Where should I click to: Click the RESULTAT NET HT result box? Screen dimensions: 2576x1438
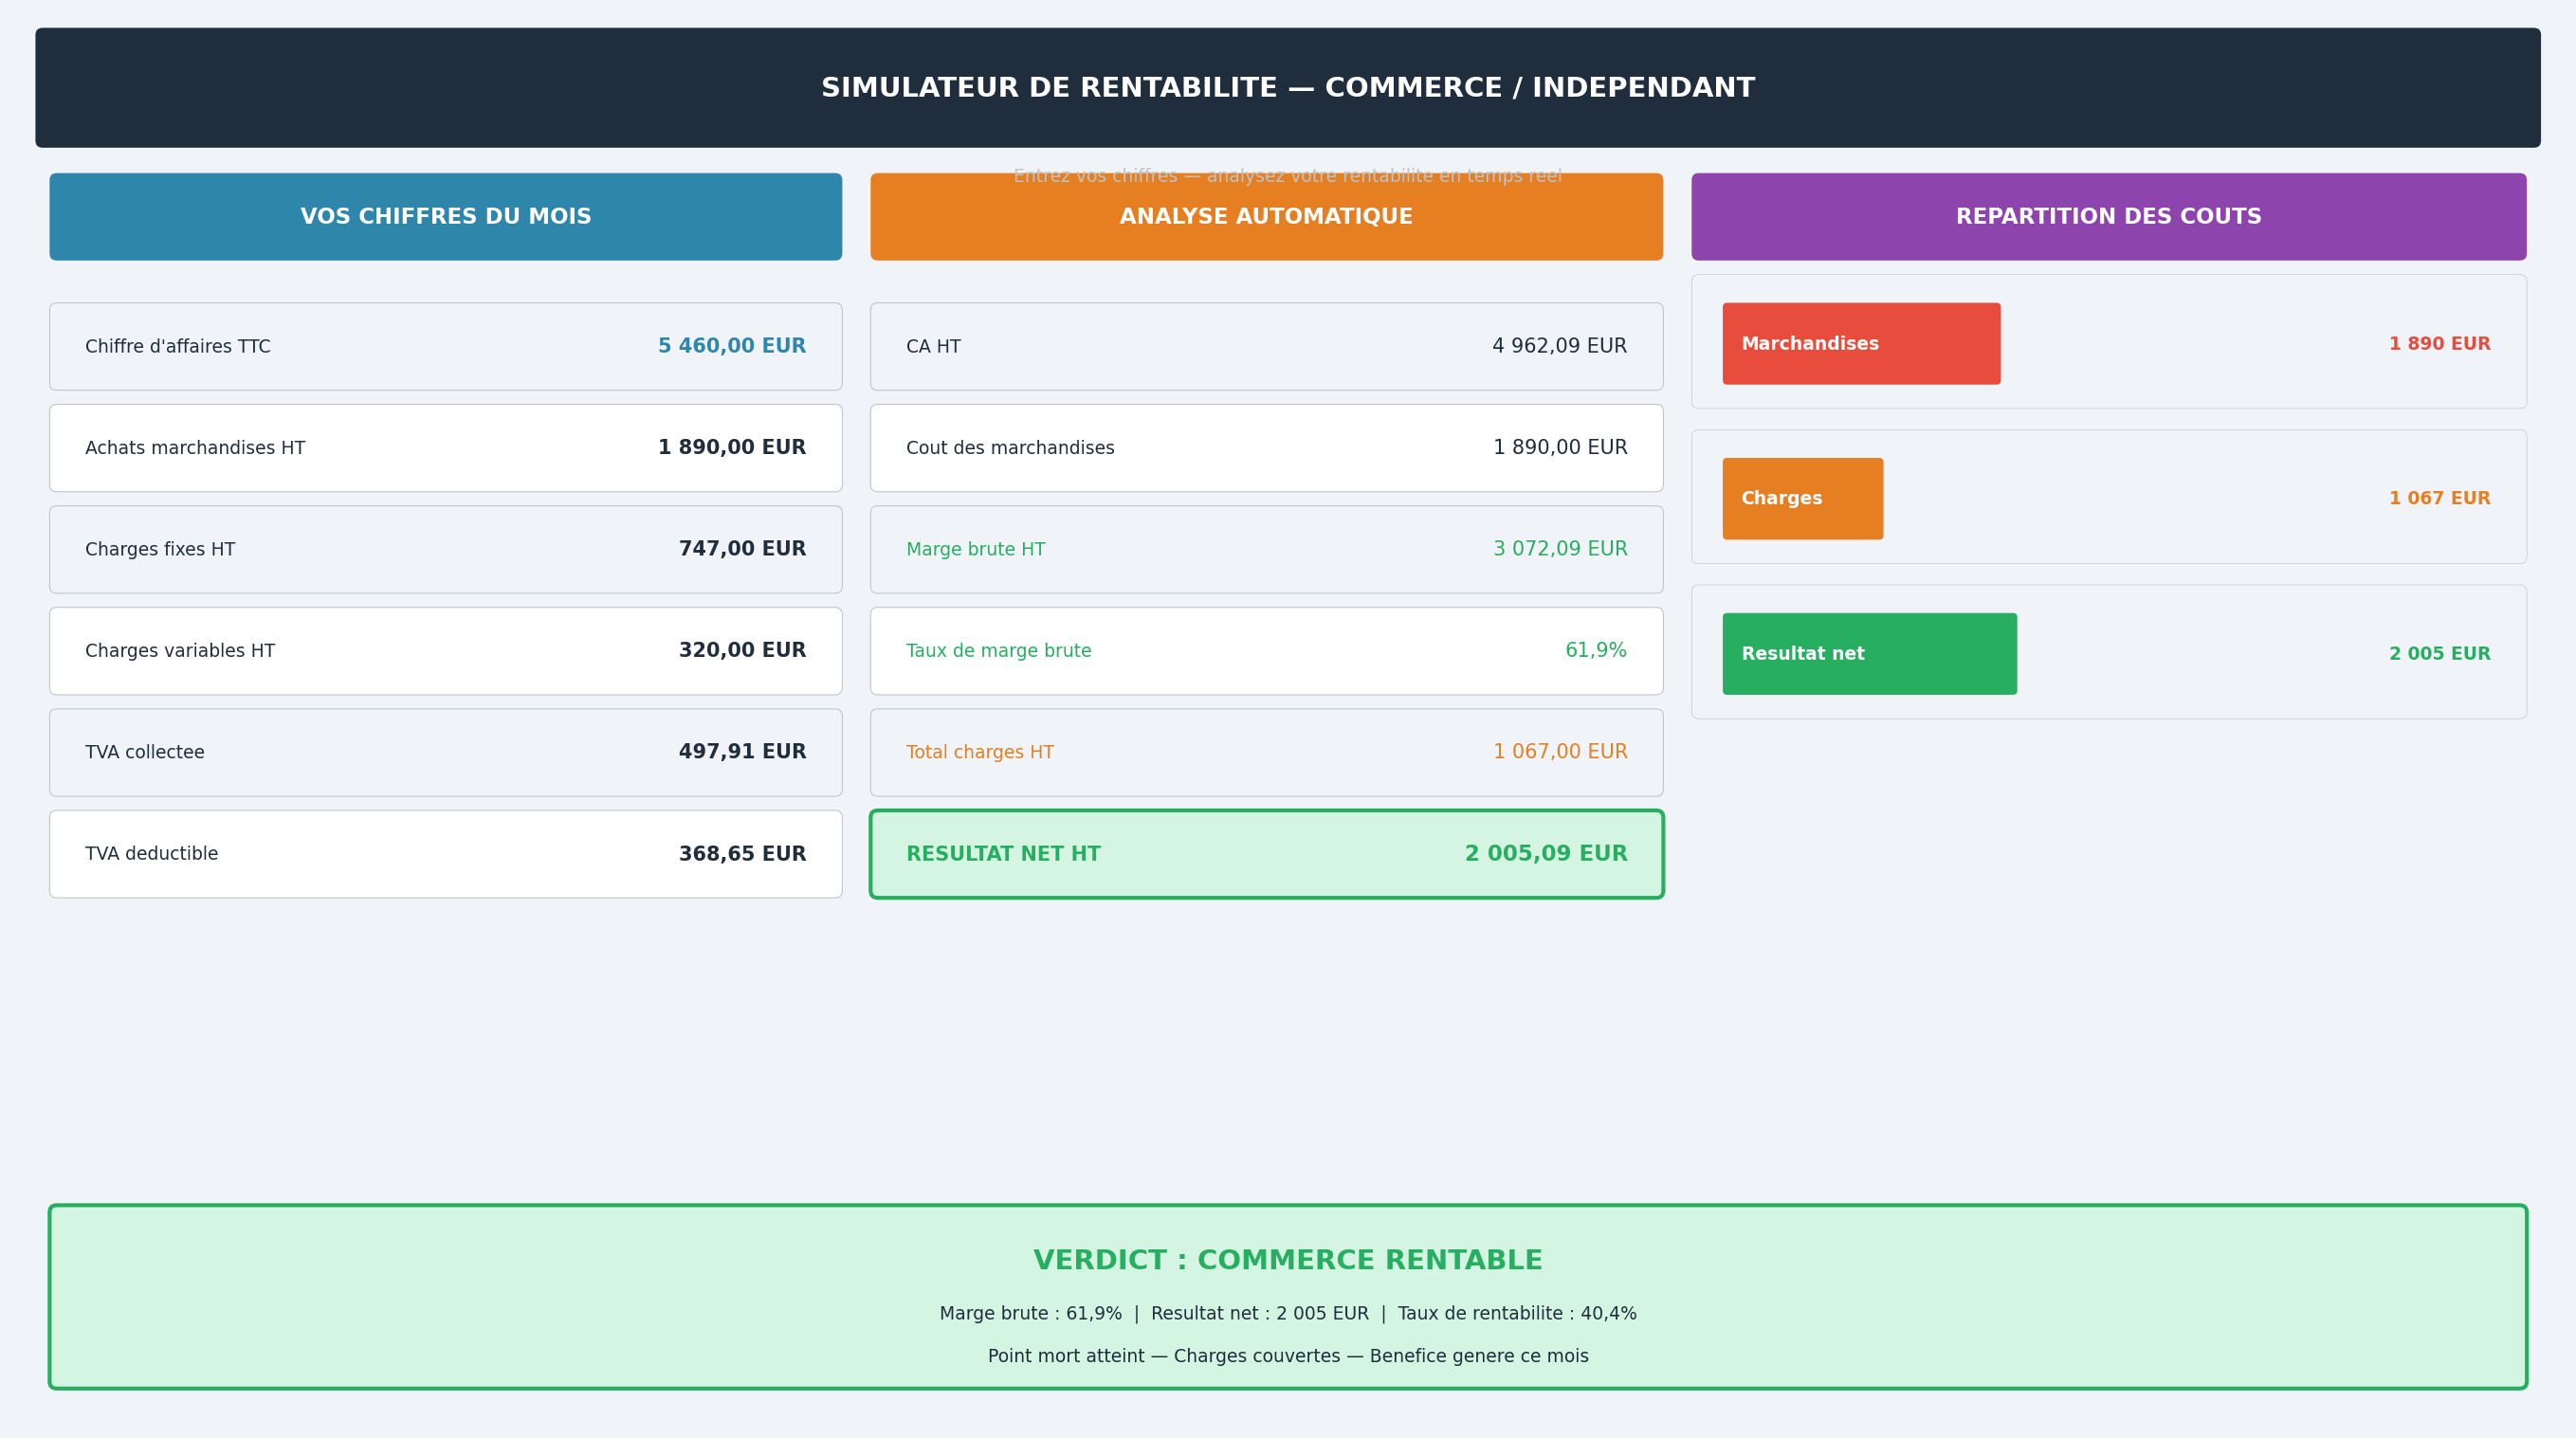click(1266, 854)
